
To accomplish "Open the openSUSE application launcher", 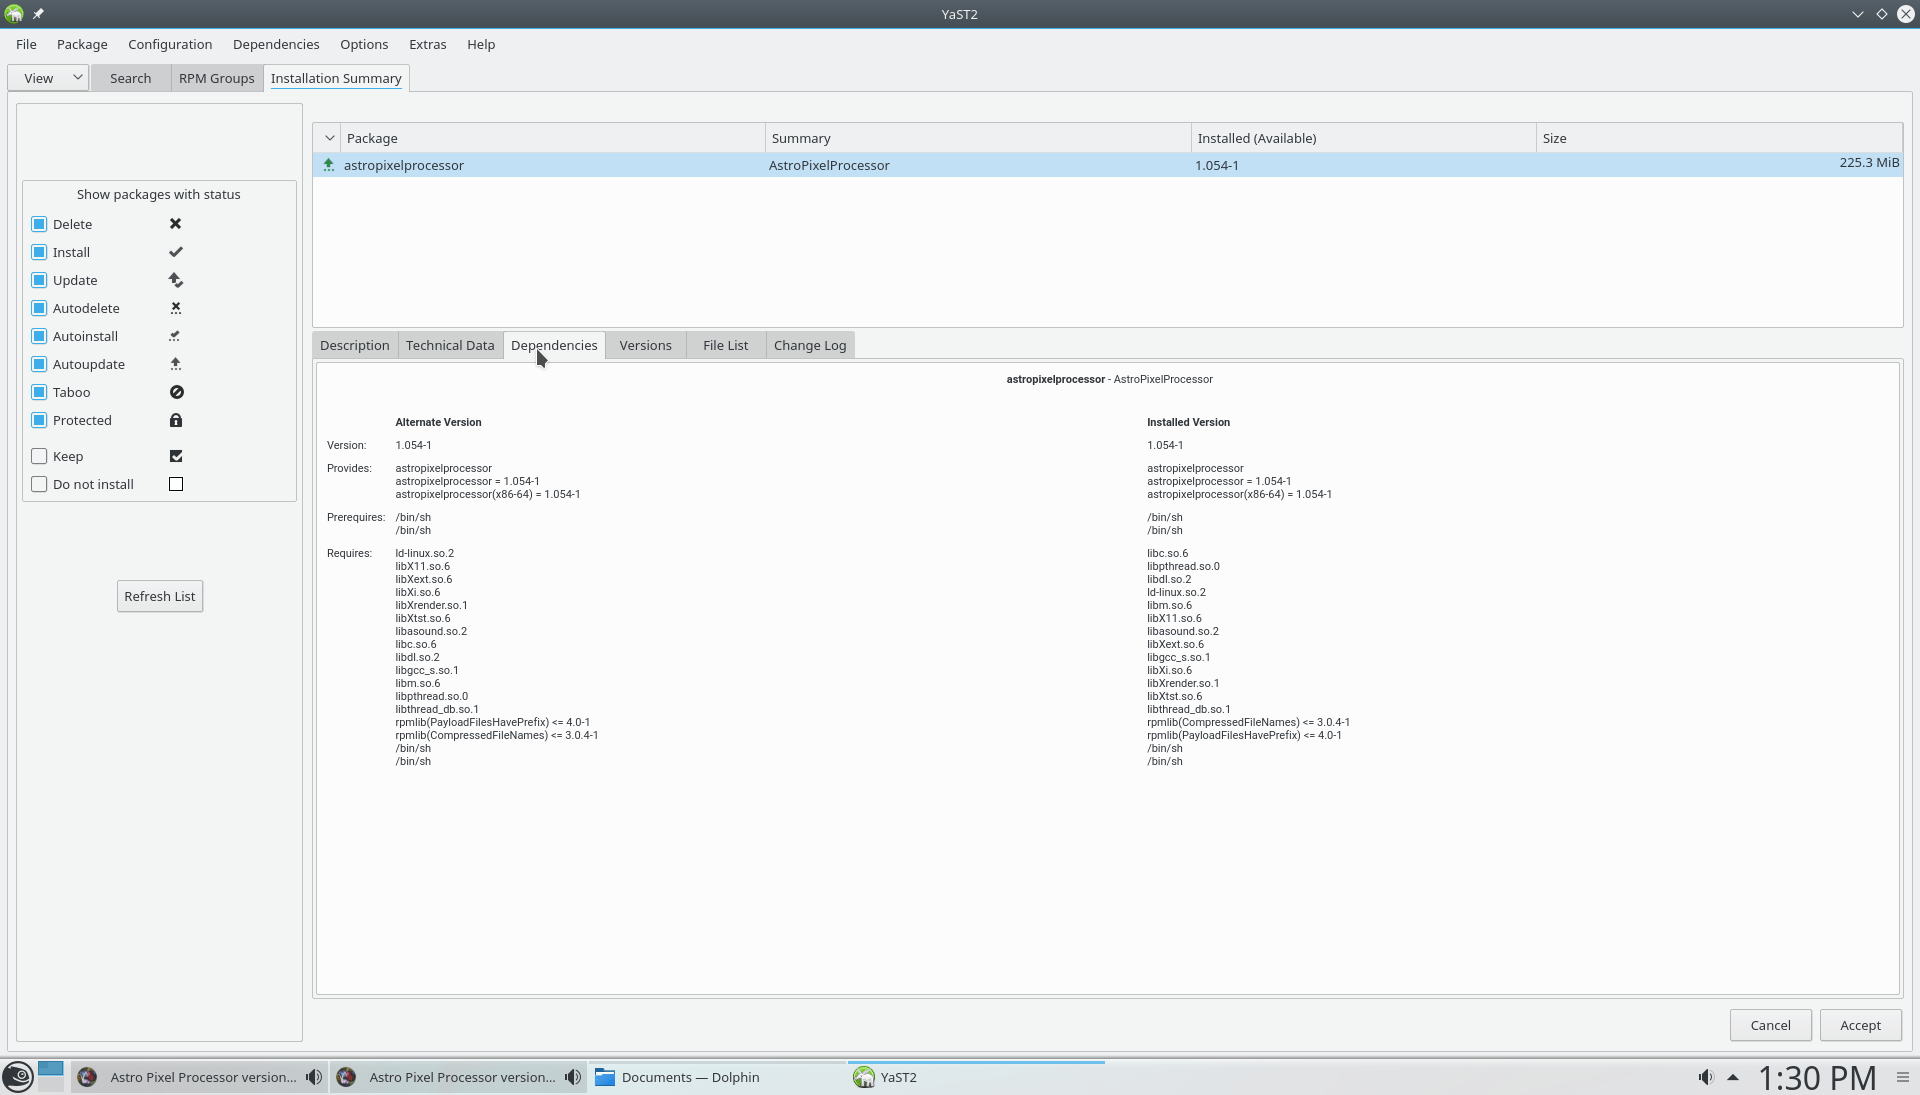I will click(18, 1077).
